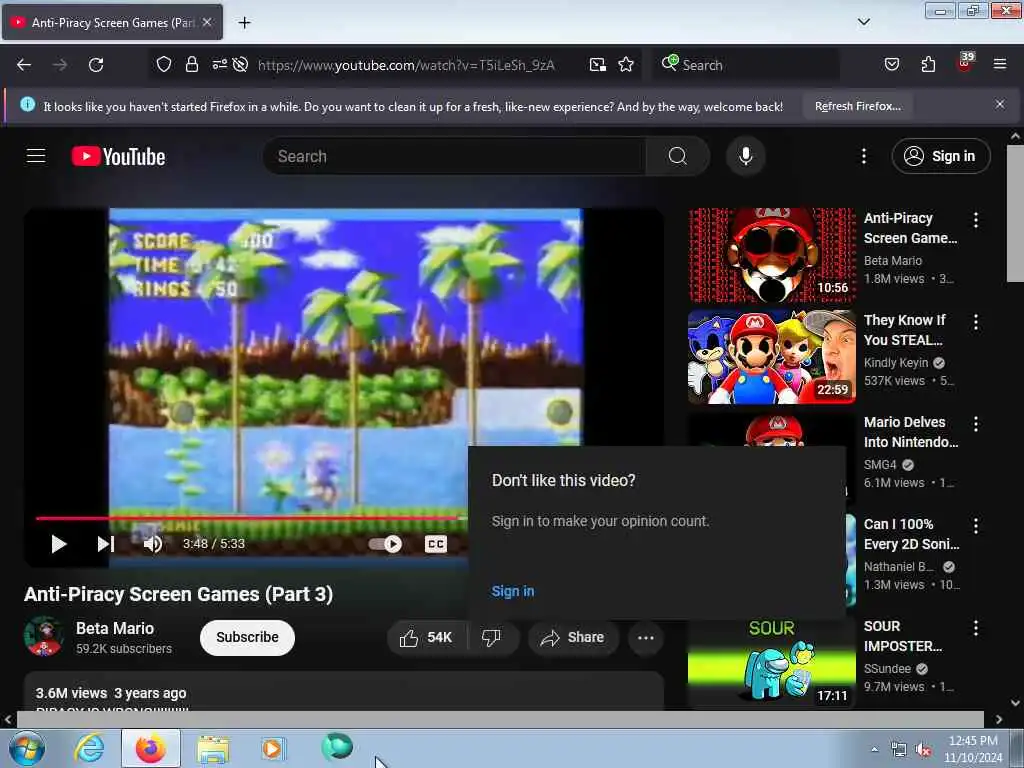Open options menu for They Know If You STEAL
The width and height of the screenshot is (1024, 768).
pos(976,321)
